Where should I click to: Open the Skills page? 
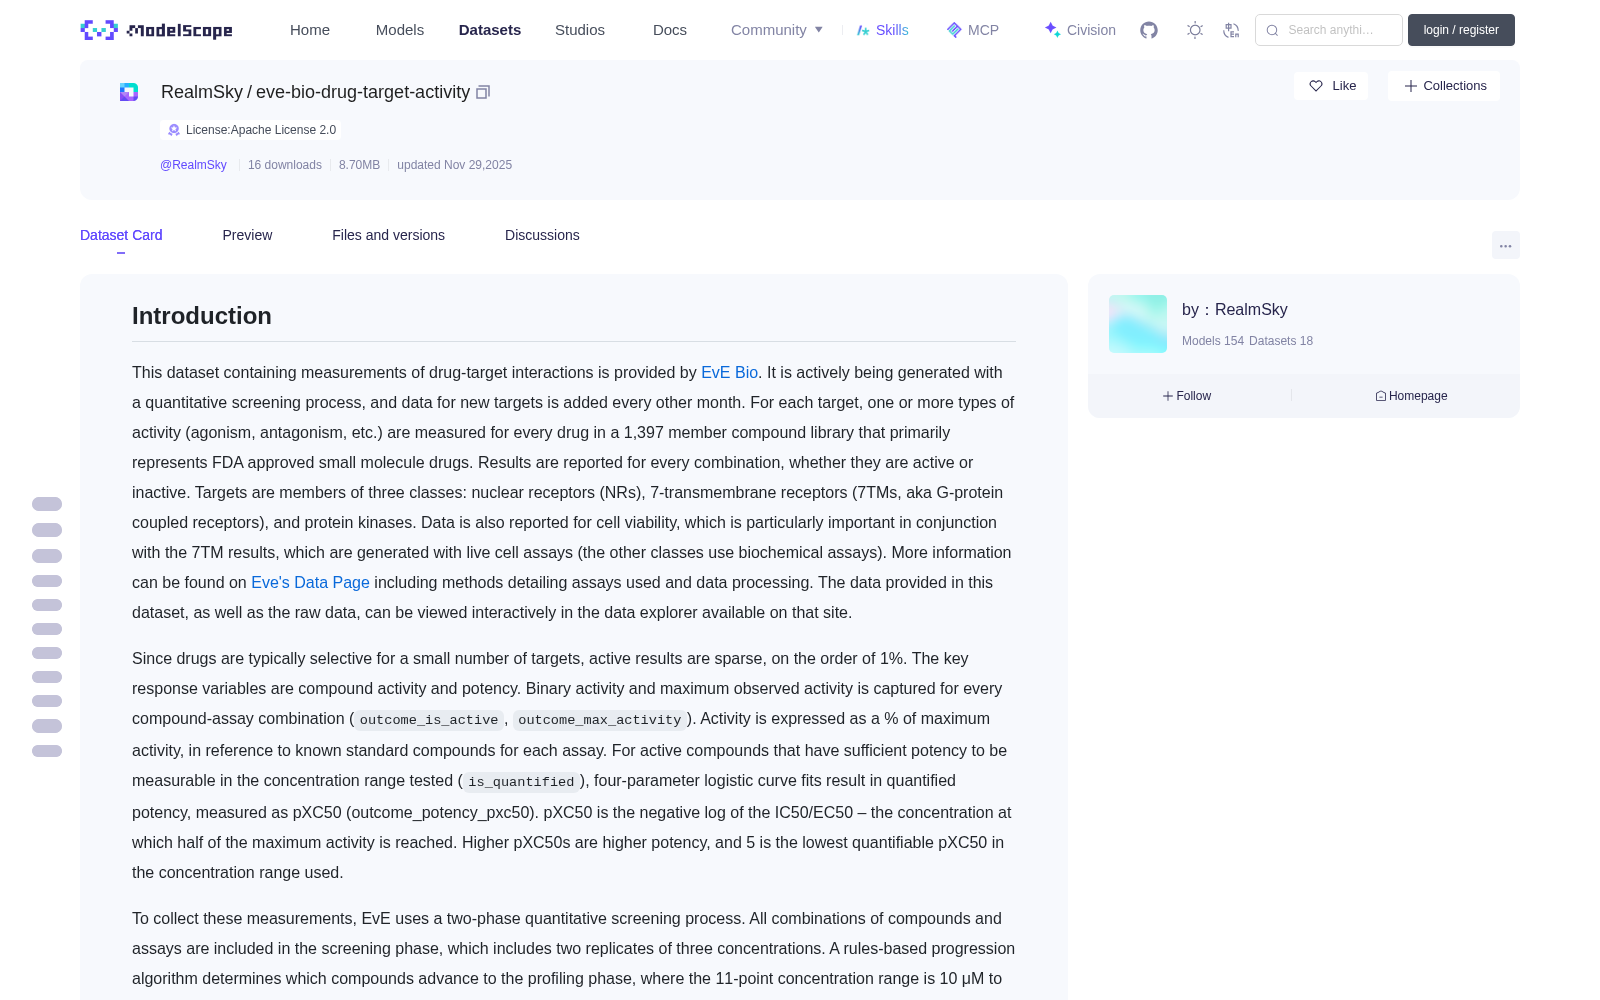point(882,30)
